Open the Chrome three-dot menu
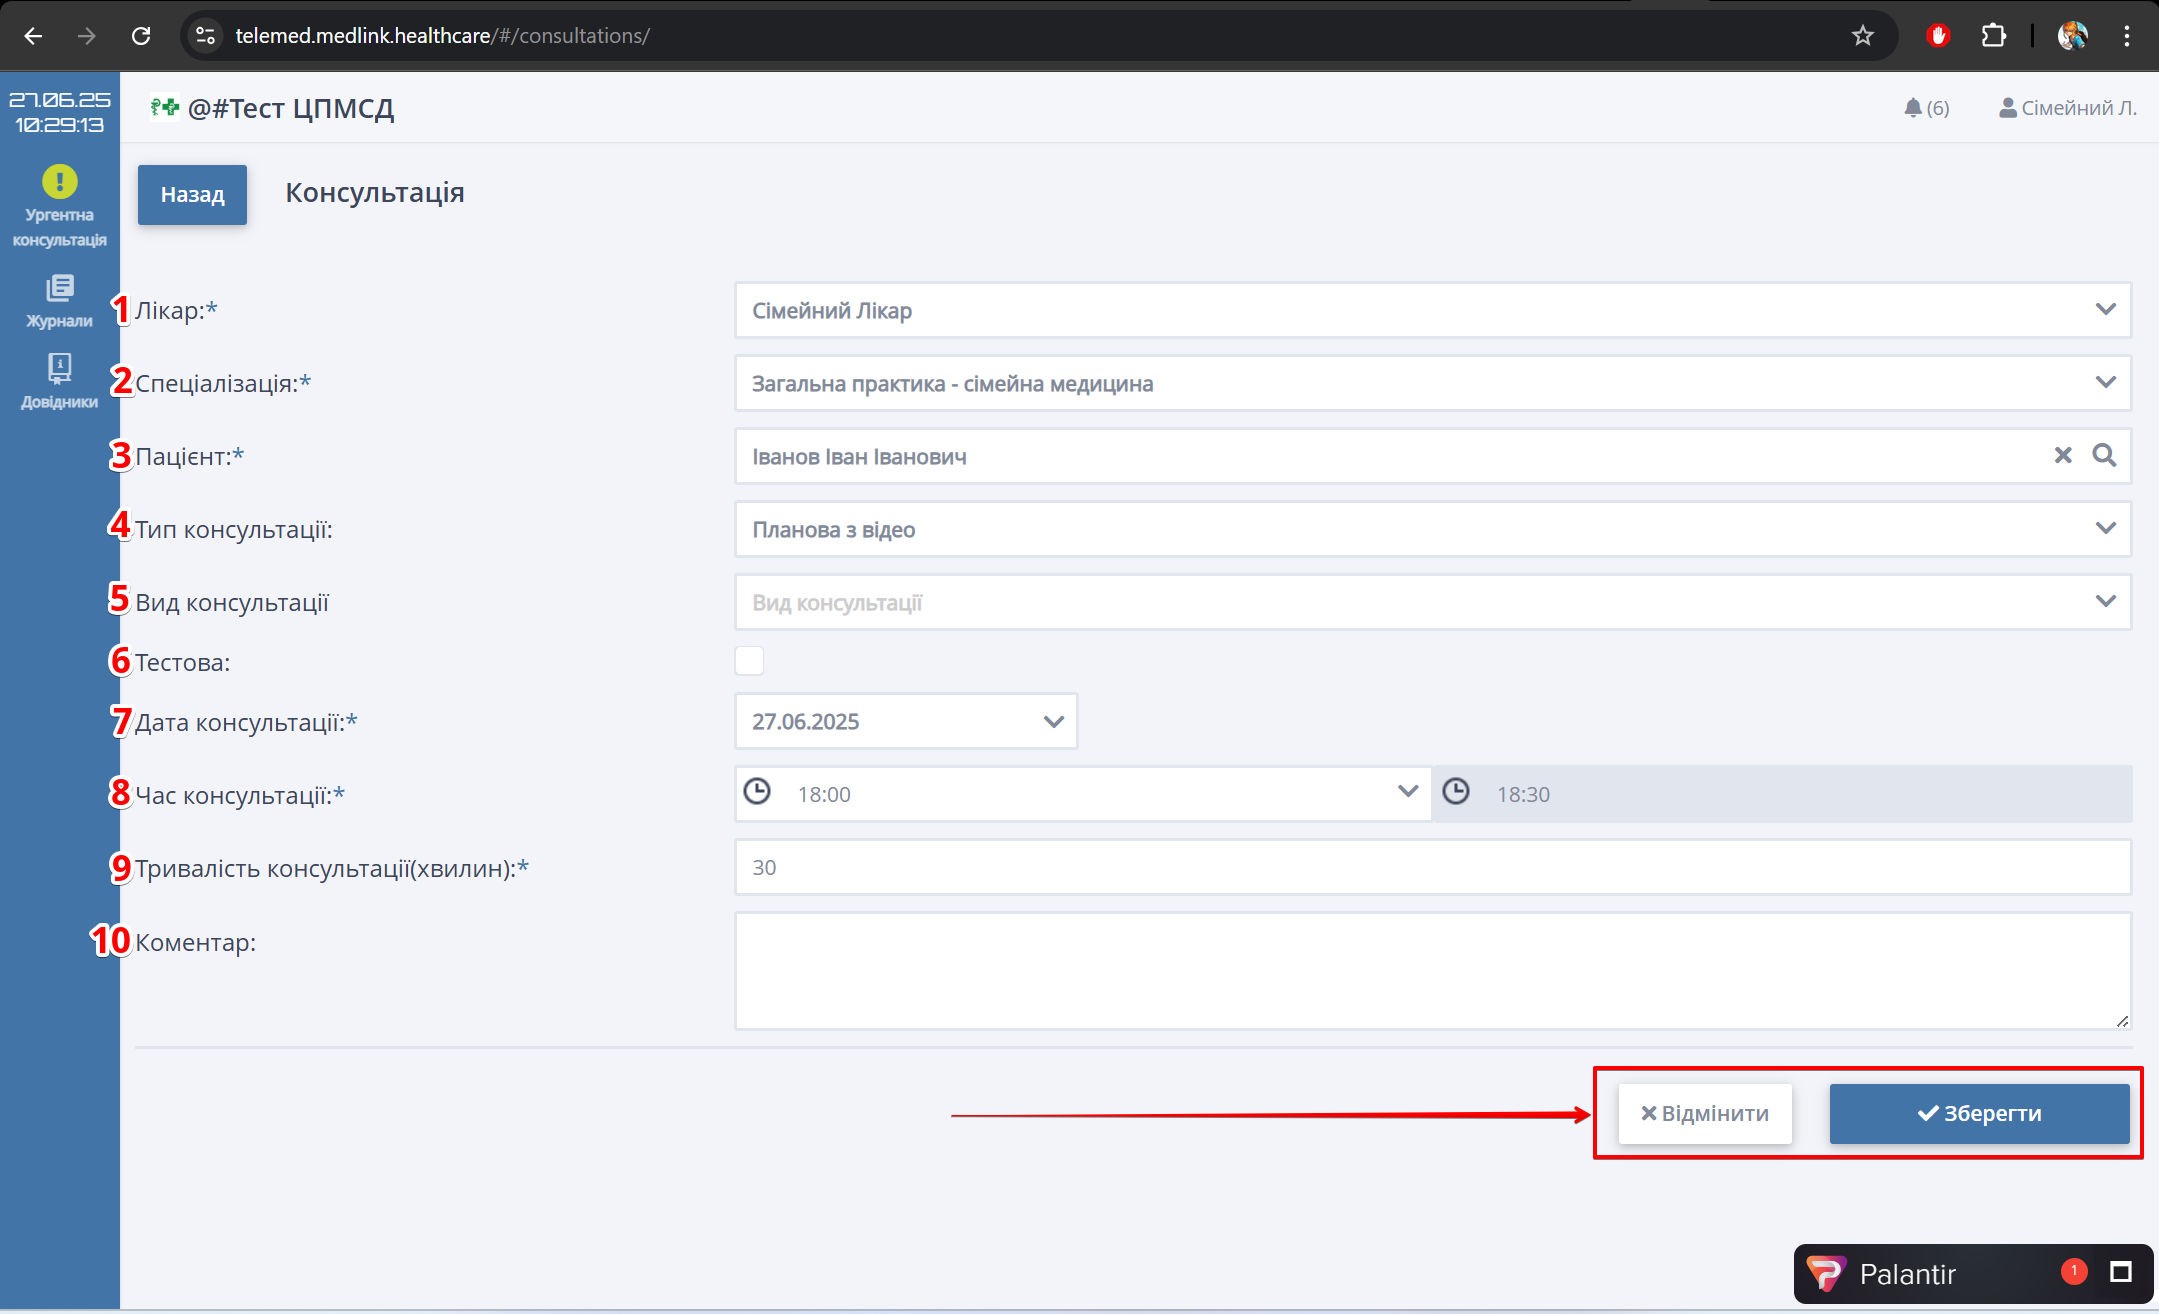This screenshot has height=1314, width=2159. 2127,36
